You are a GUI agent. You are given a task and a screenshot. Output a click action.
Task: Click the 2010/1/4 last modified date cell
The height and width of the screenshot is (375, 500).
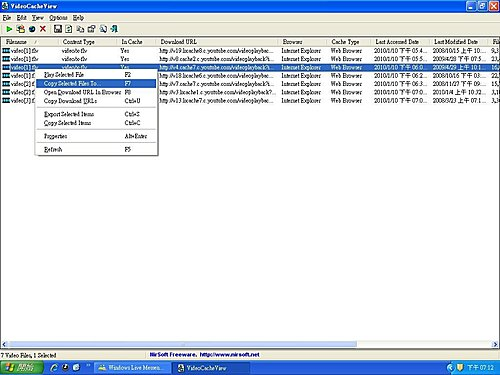tap(459, 92)
